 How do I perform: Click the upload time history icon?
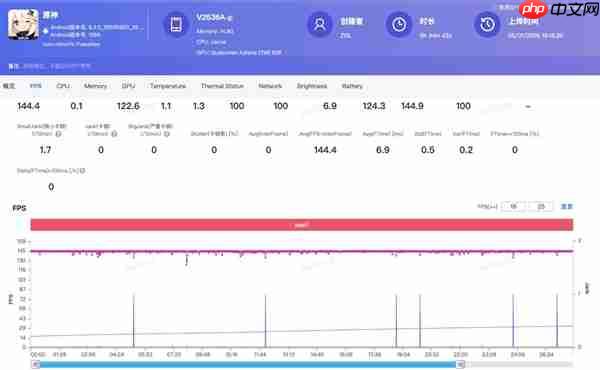click(487, 25)
